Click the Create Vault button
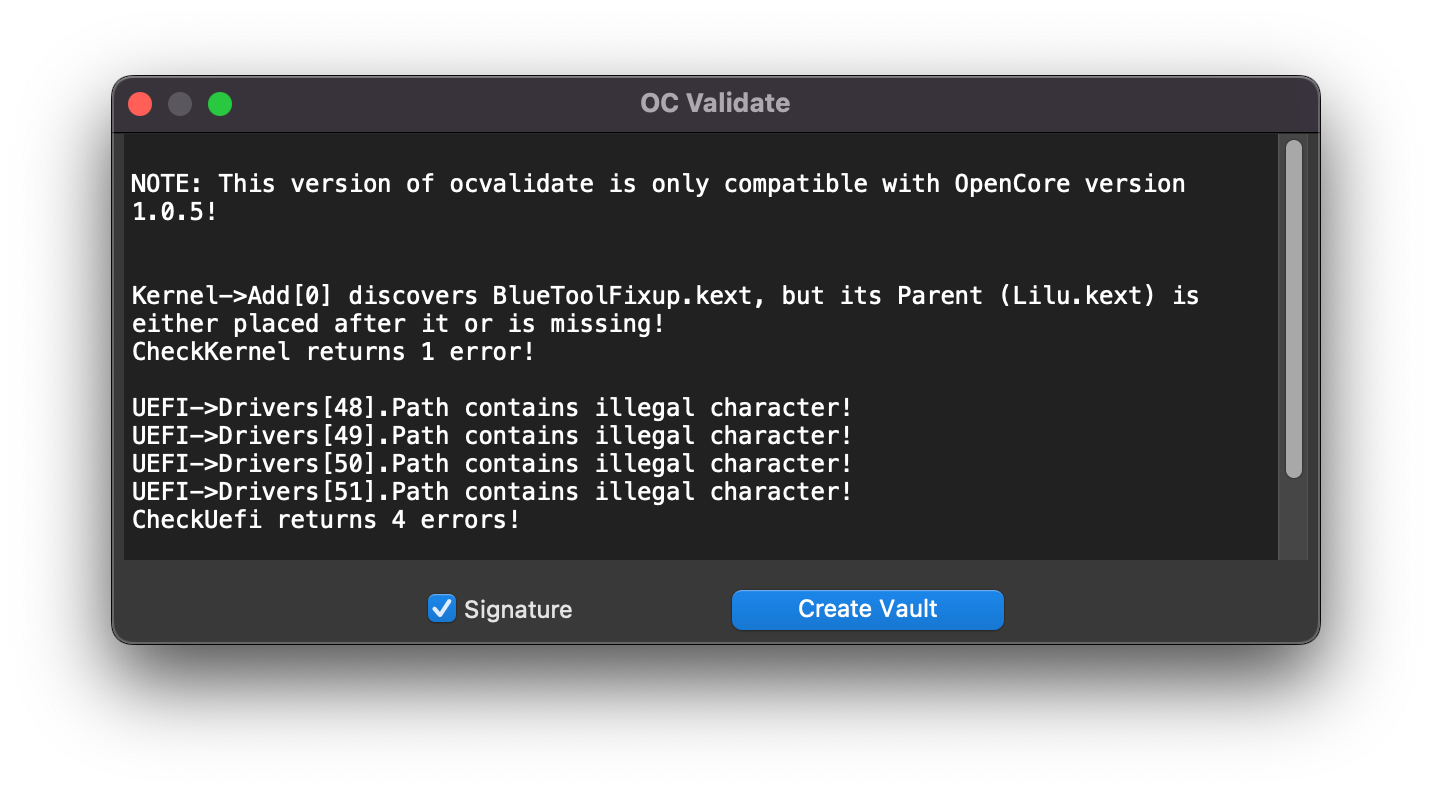This screenshot has height=792, width=1432. pyautogui.click(x=867, y=609)
